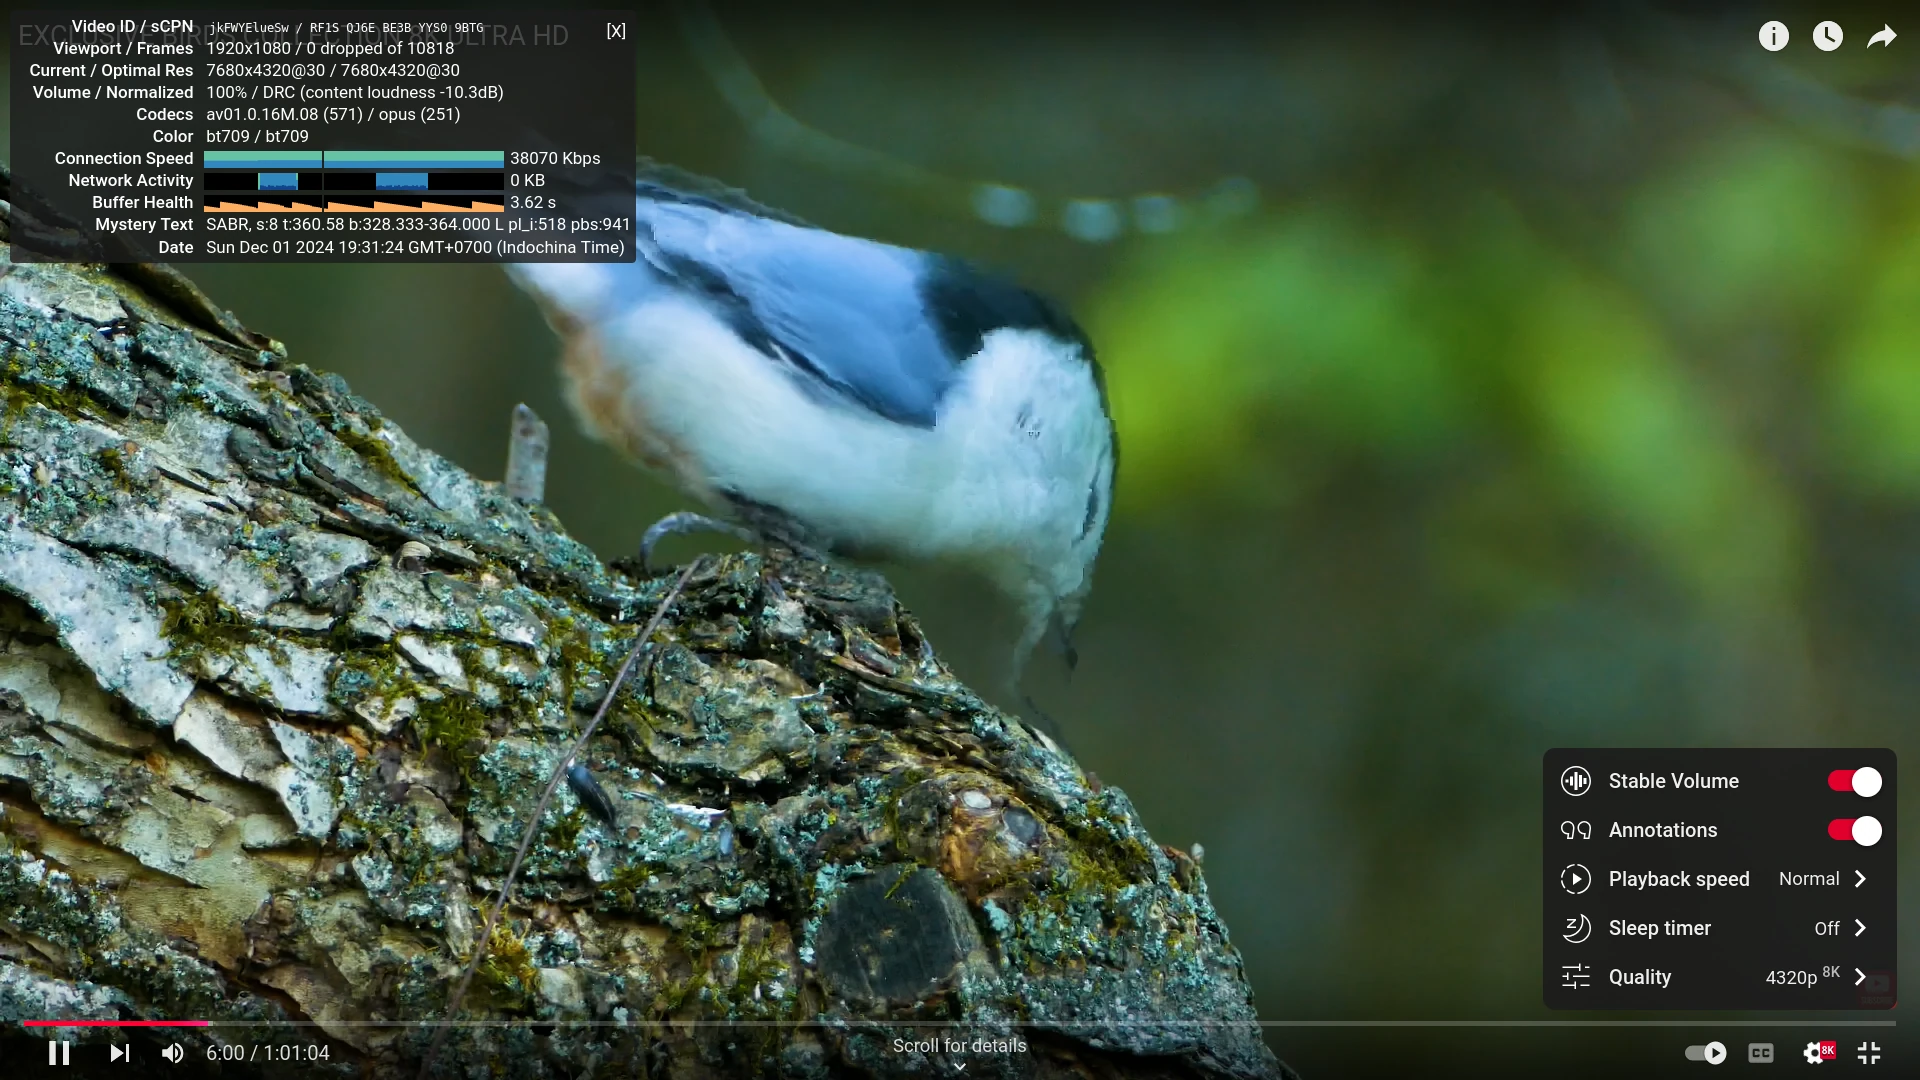This screenshot has width=1920, height=1080.
Task: Click the bt709 / bt709 color value
Action: tap(257, 136)
